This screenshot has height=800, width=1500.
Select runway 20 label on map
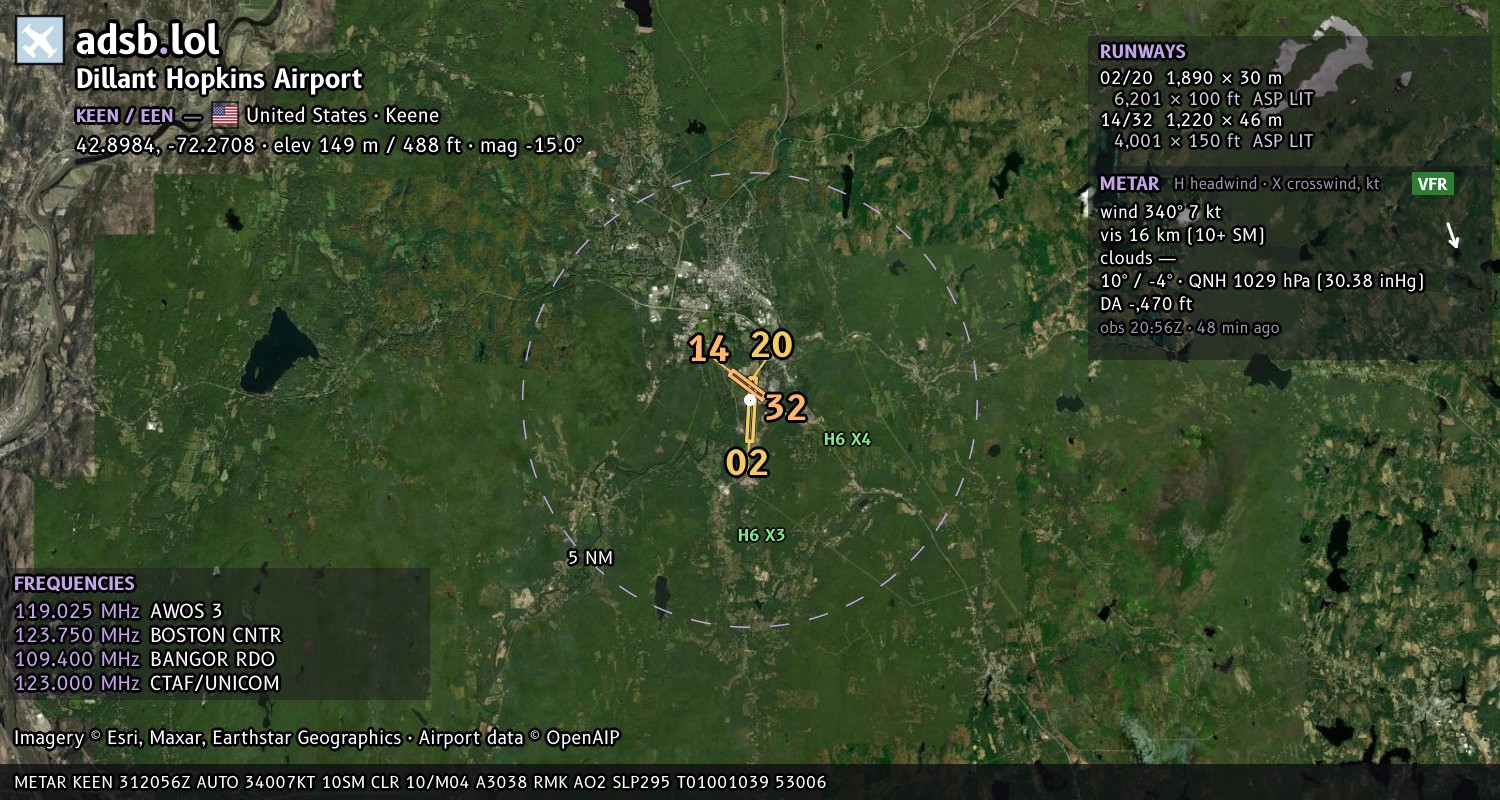pos(771,345)
